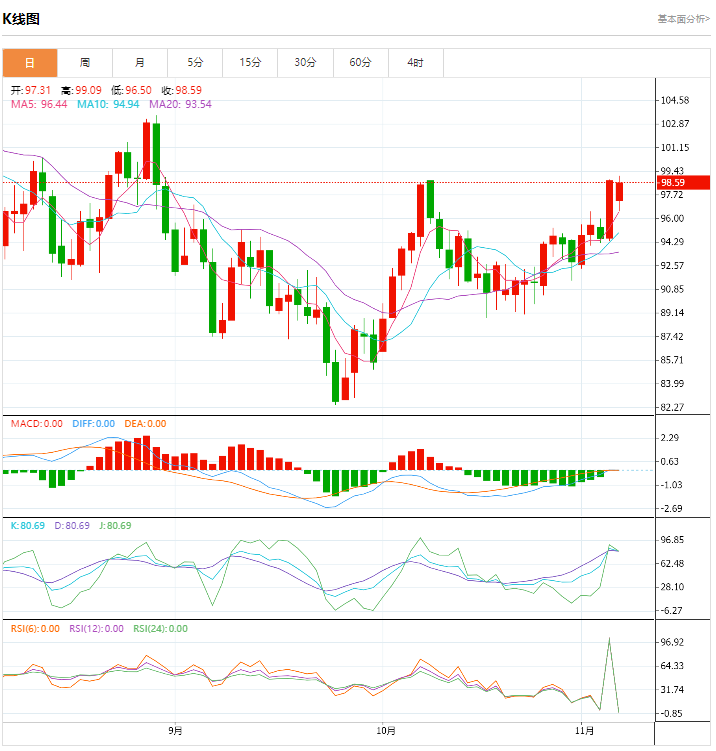This screenshot has width=716, height=751.
Task: Open the 5分 interval tab
Action: (x=195, y=63)
